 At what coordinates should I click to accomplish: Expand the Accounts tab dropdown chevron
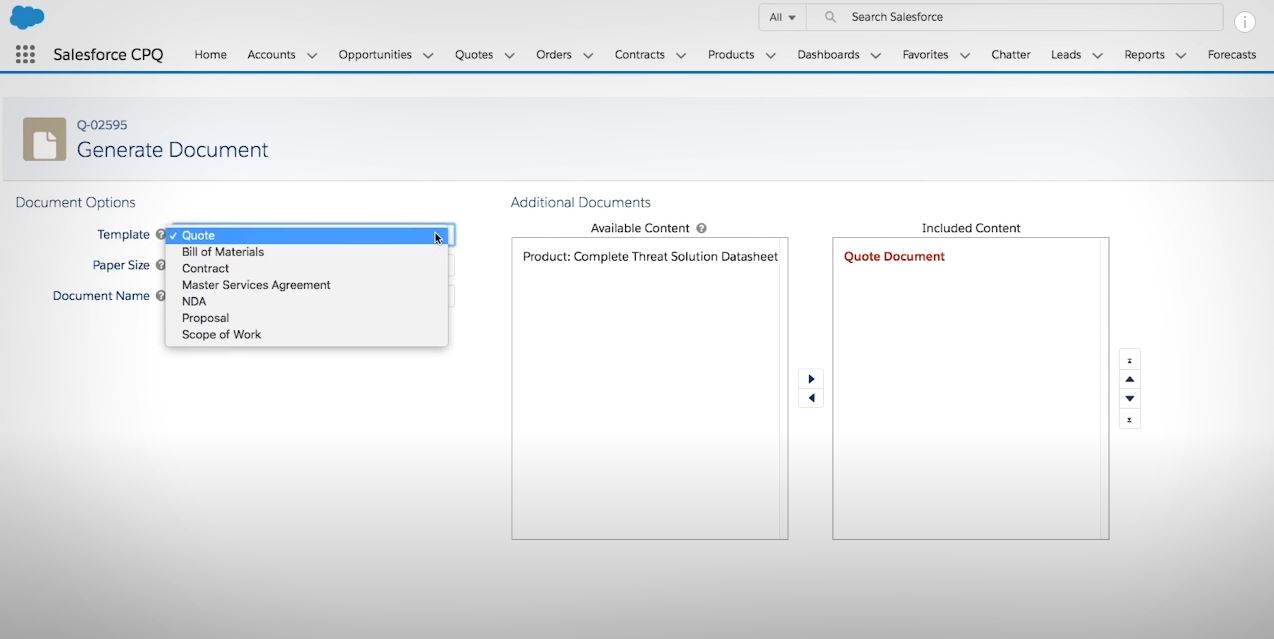coord(312,56)
